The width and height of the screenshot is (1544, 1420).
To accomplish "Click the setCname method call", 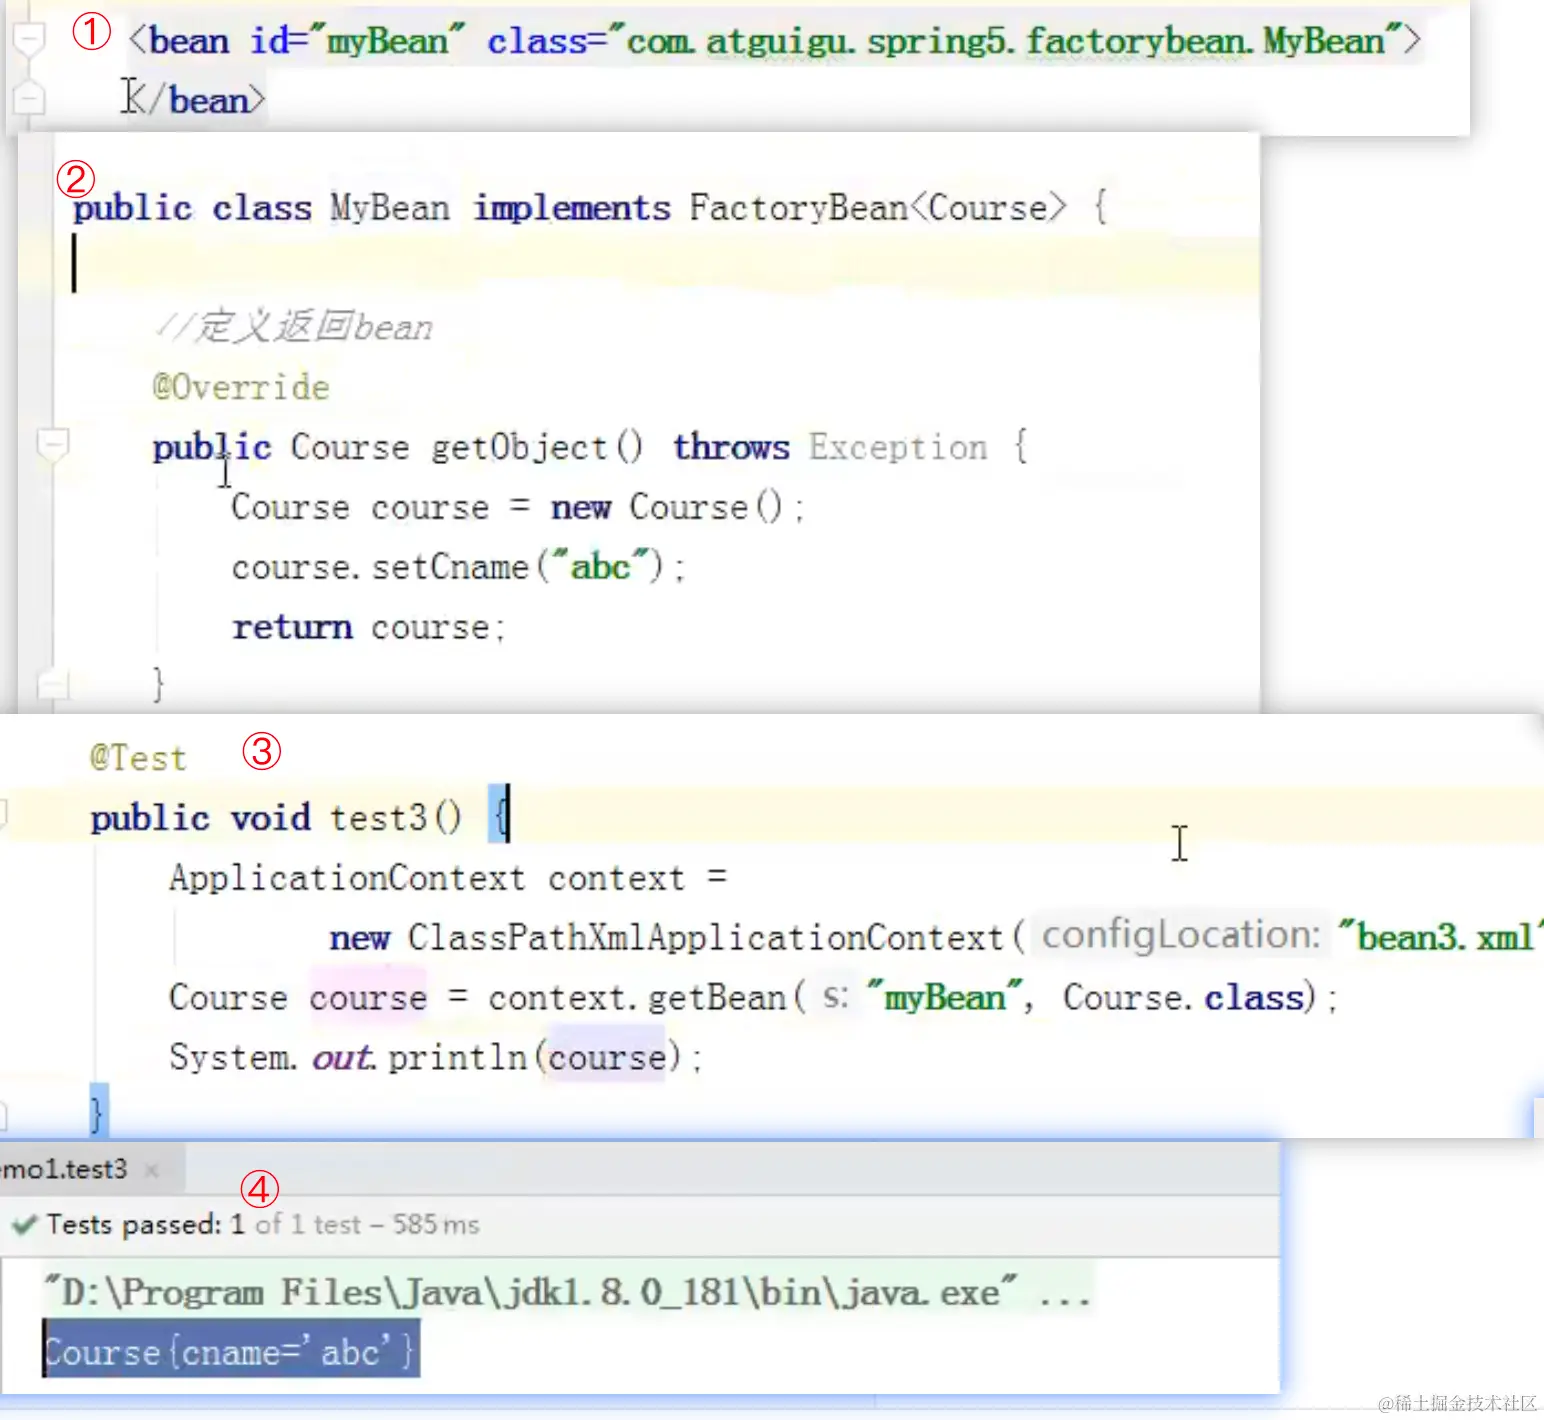I will (450, 567).
